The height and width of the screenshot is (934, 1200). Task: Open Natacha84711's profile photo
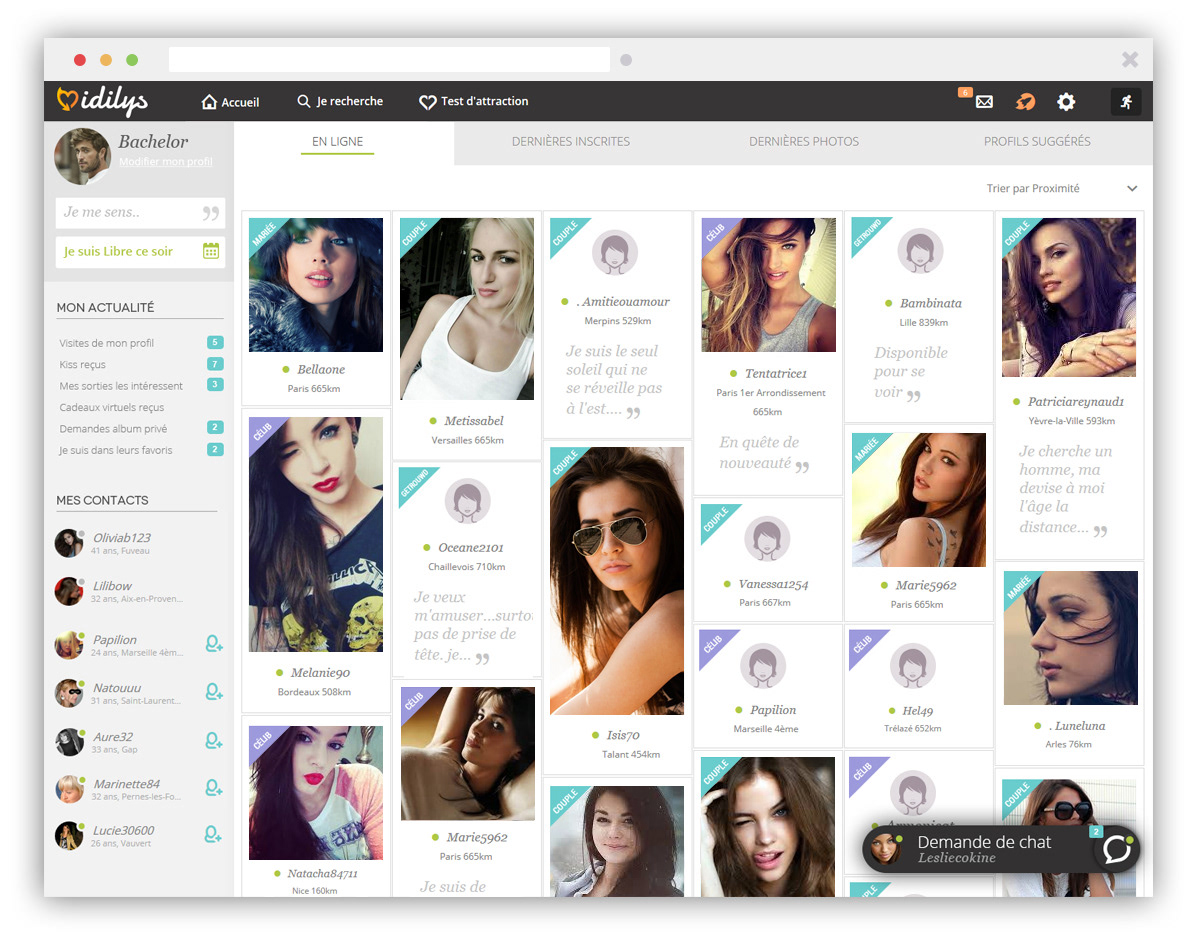click(x=316, y=793)
